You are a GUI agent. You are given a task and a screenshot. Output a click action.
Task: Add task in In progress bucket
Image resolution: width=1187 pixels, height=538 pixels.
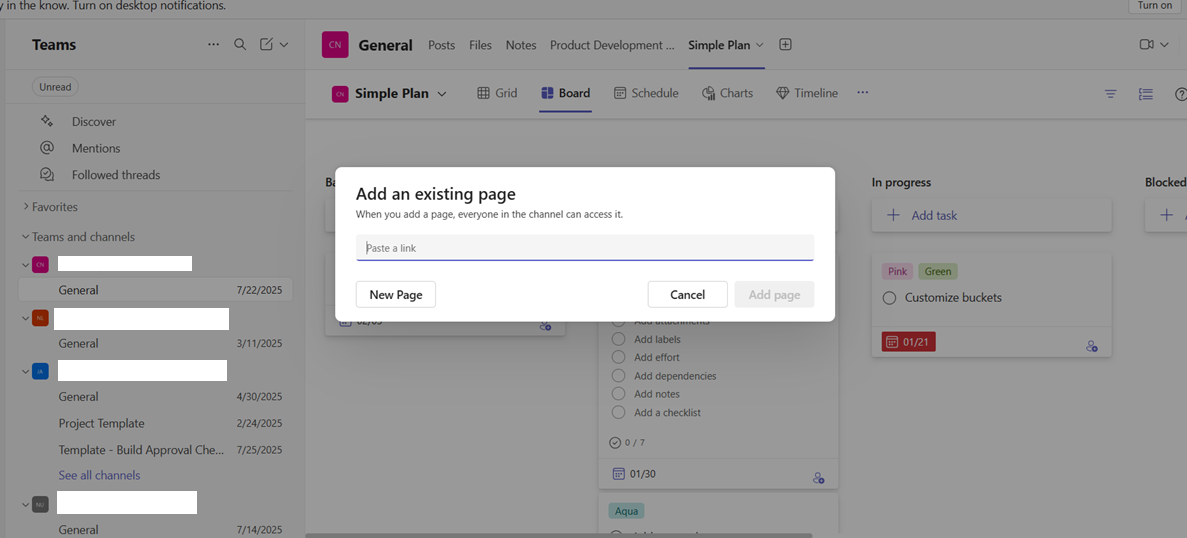[992, 216]
